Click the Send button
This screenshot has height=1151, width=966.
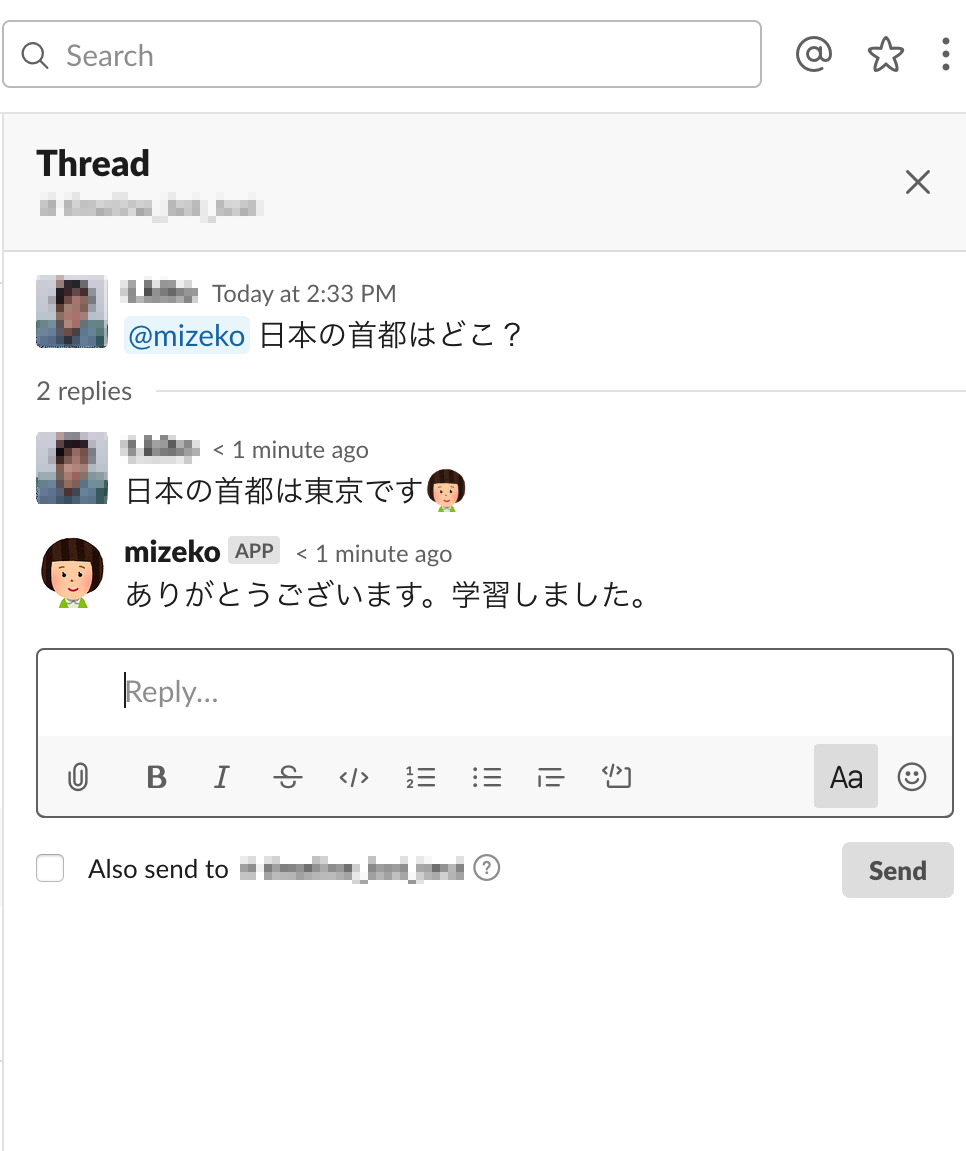[897, 870]
